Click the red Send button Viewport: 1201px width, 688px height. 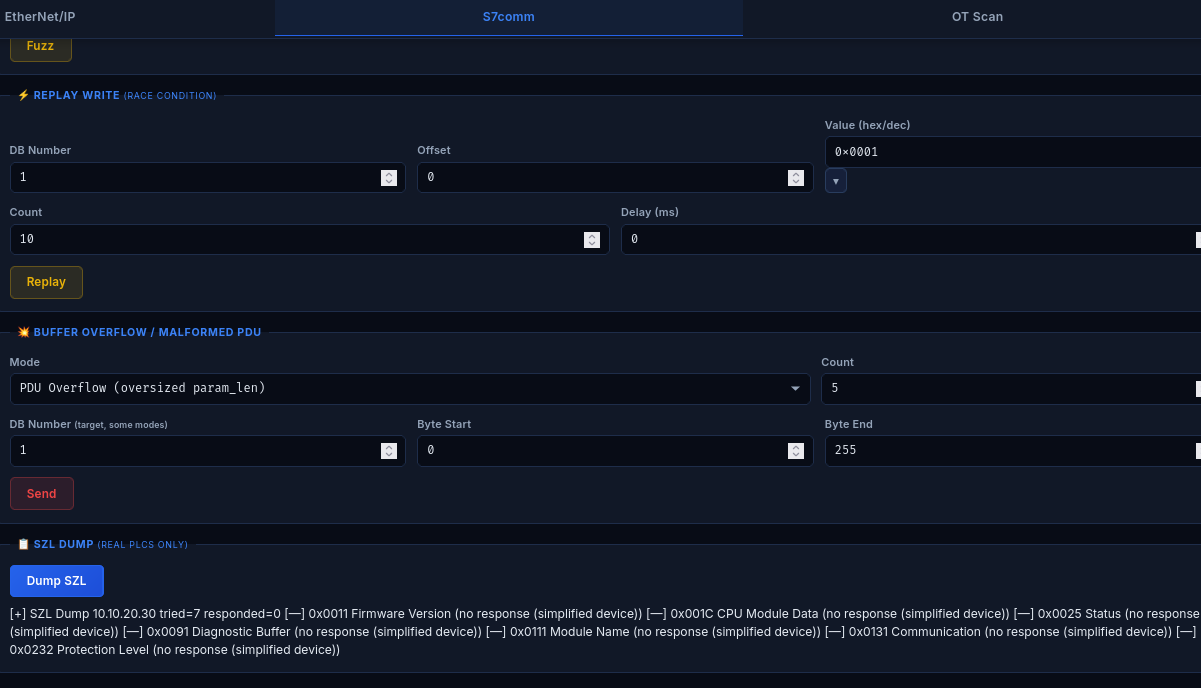point(41,493)
